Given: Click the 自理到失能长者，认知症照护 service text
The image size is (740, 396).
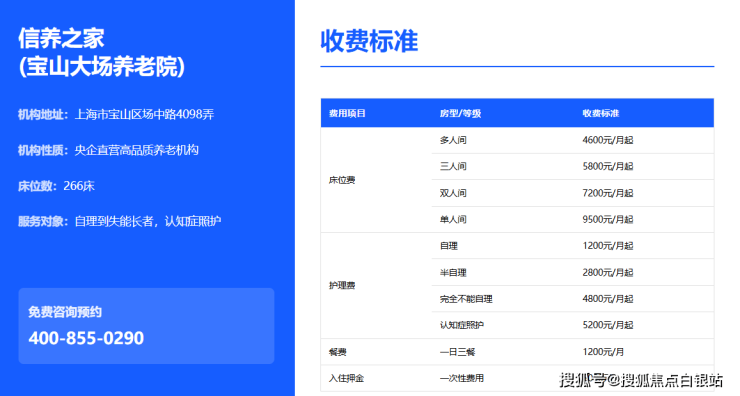Looking at the screenshot, I should [148, 221].
